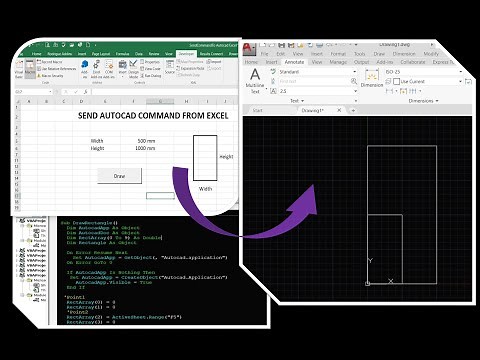Open Macro Security settings
This screenshot has height=360, width=480.
tap(50, 76)
